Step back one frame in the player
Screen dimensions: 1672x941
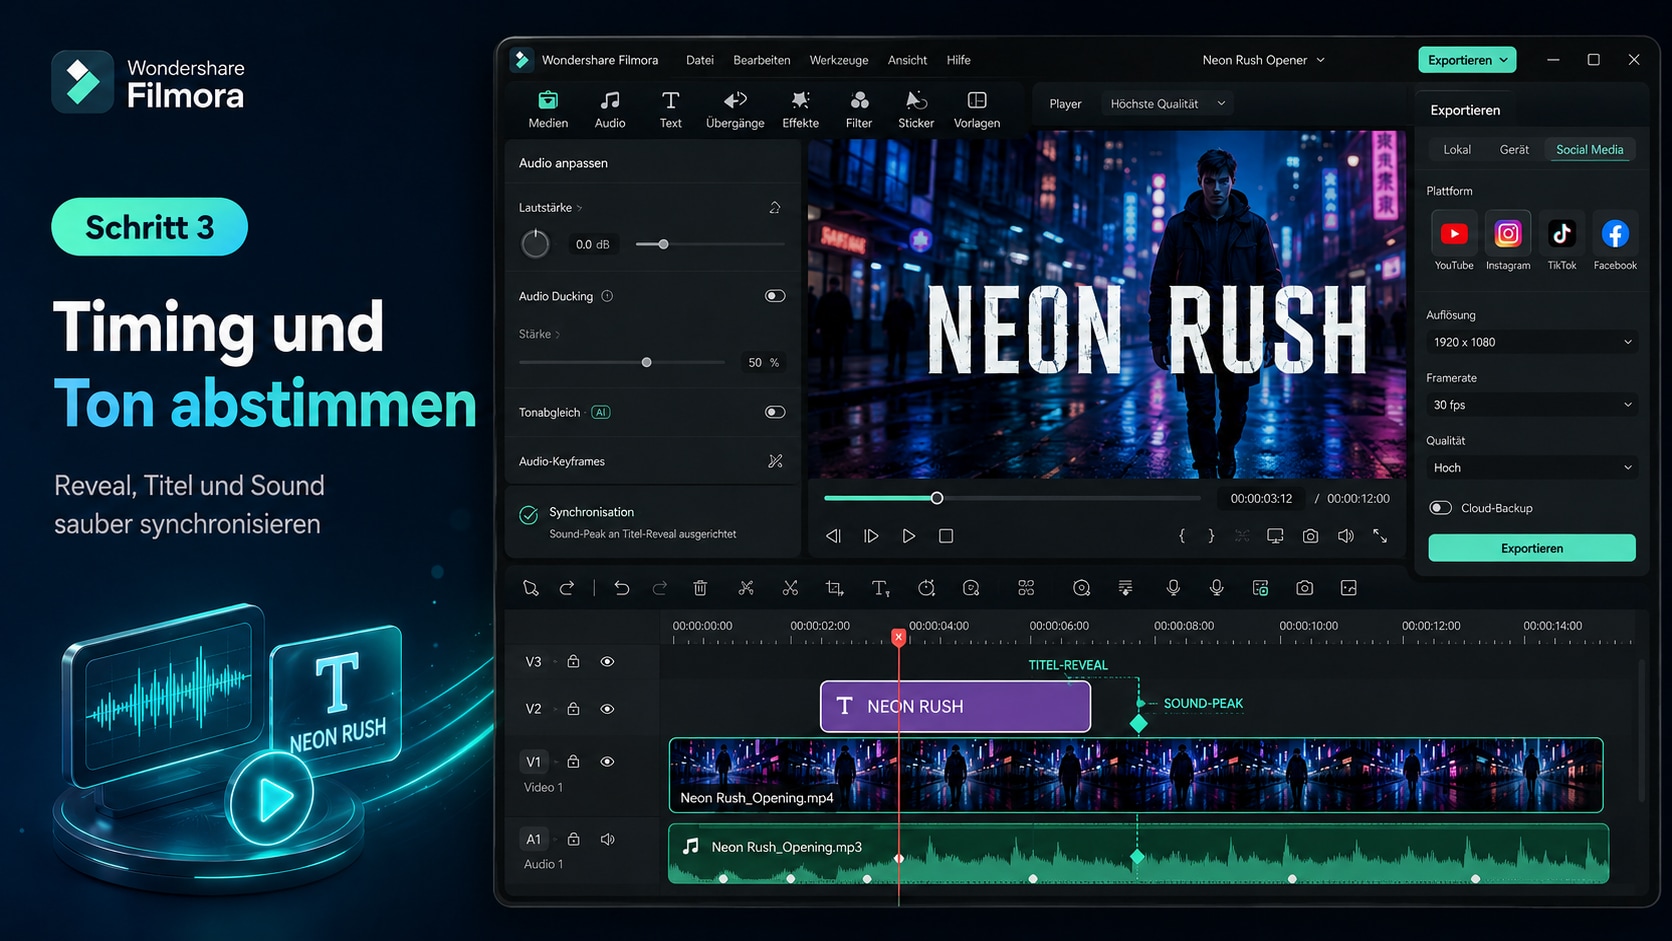[x=833, y=536]
